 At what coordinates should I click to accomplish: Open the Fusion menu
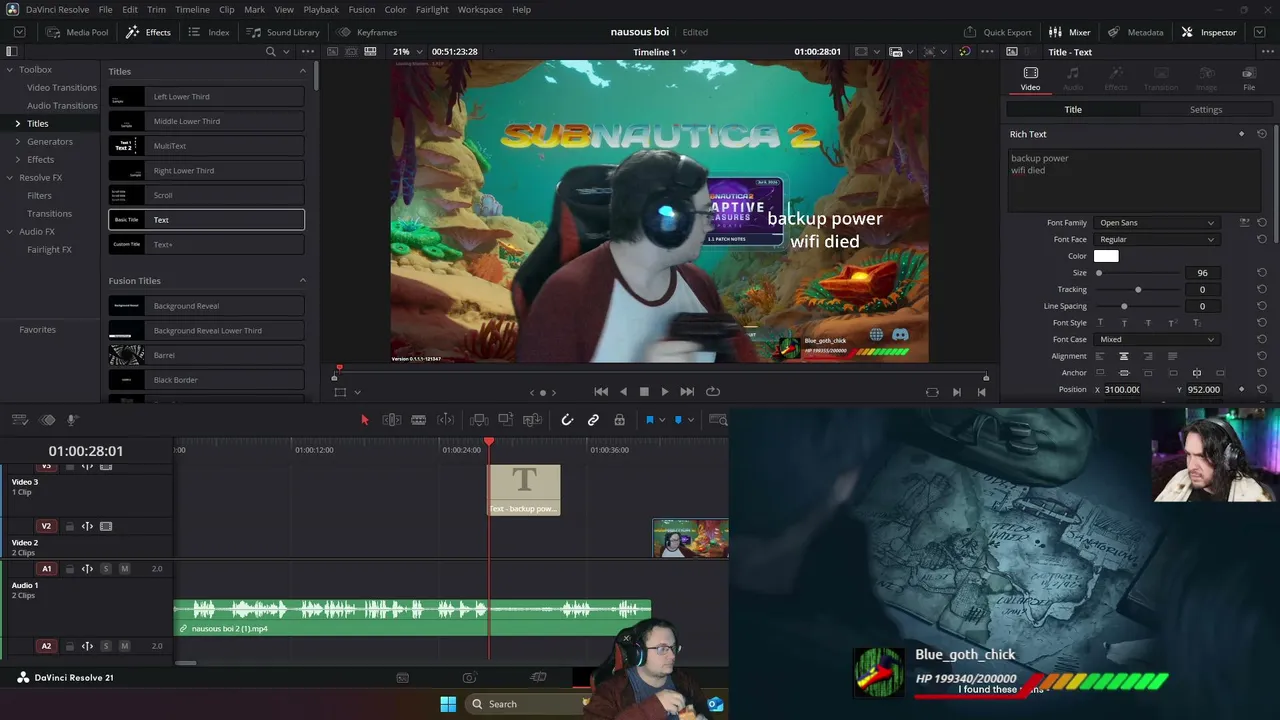click(362, 9)
